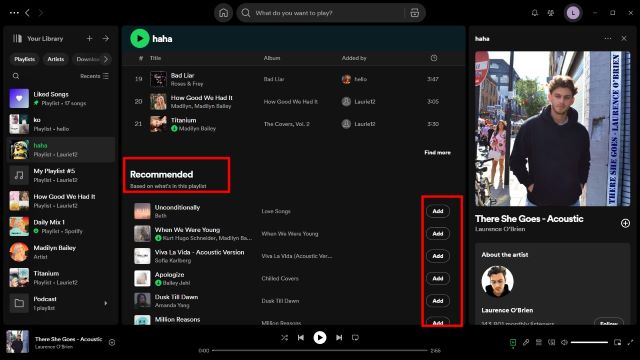Add When We Were Young to playlist
The height and width of the screenshot is (360, 640).
click(438, 233)
